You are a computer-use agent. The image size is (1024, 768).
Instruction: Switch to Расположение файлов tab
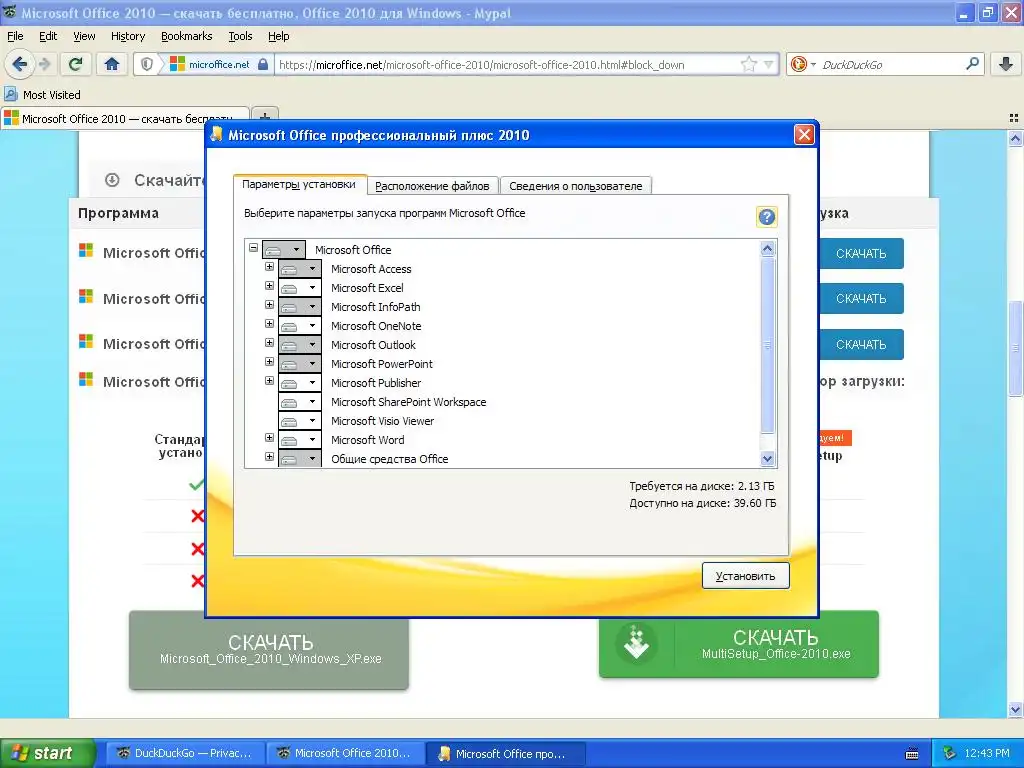tap(432, 186)
